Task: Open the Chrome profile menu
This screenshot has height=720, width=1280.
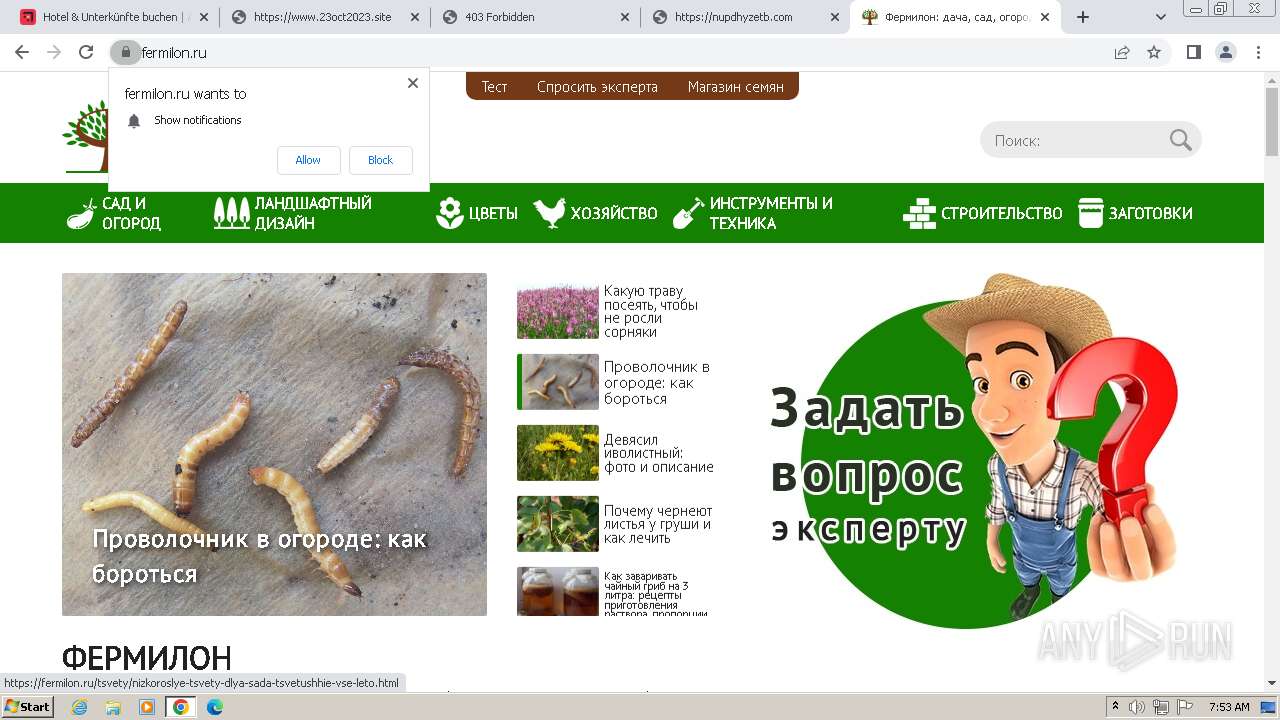Action: (1225, 52)
